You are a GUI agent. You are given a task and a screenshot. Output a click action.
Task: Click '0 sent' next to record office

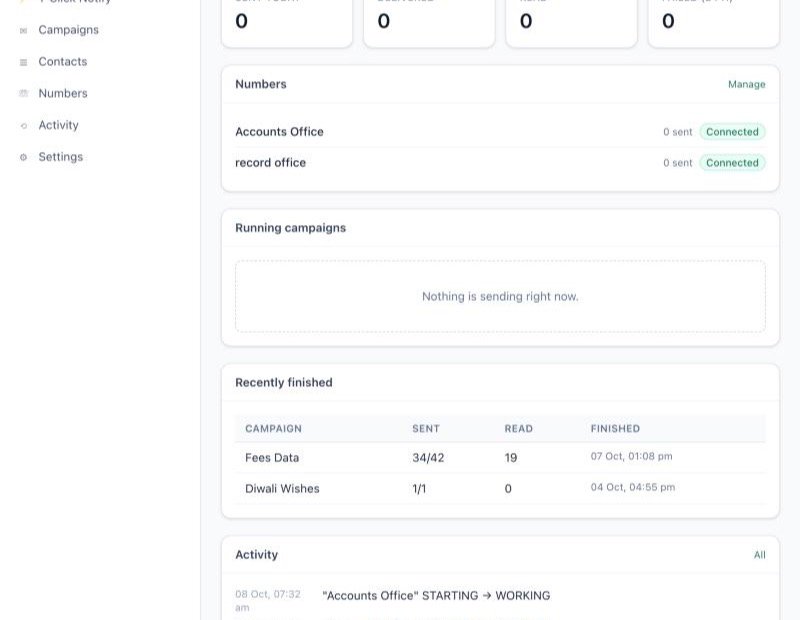pyautogui.click(x=678, y=163)
